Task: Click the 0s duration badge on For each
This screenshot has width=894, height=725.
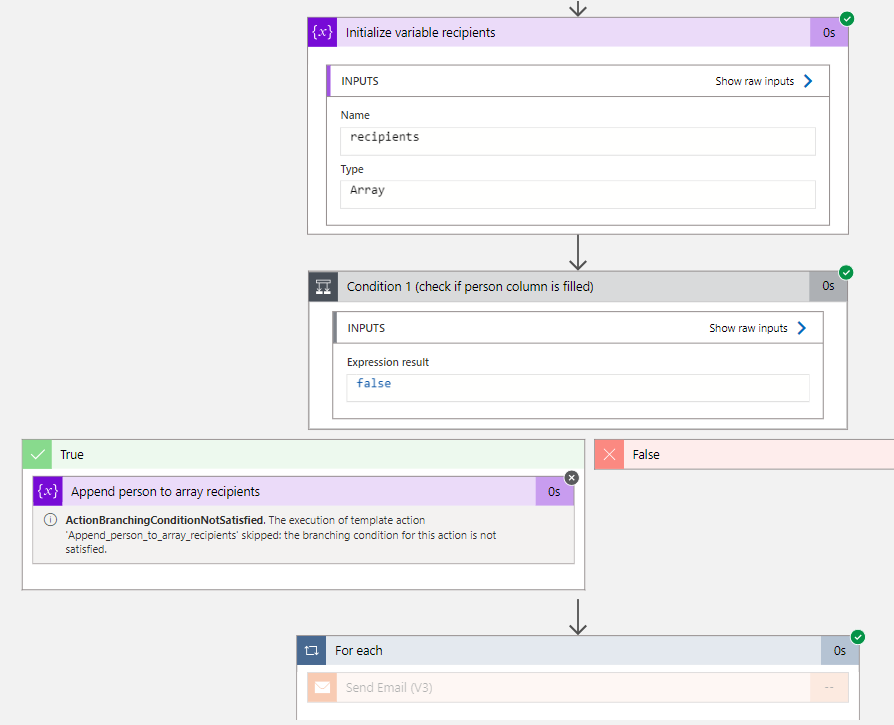Action: pyautogui.click(x=840, y=650)
